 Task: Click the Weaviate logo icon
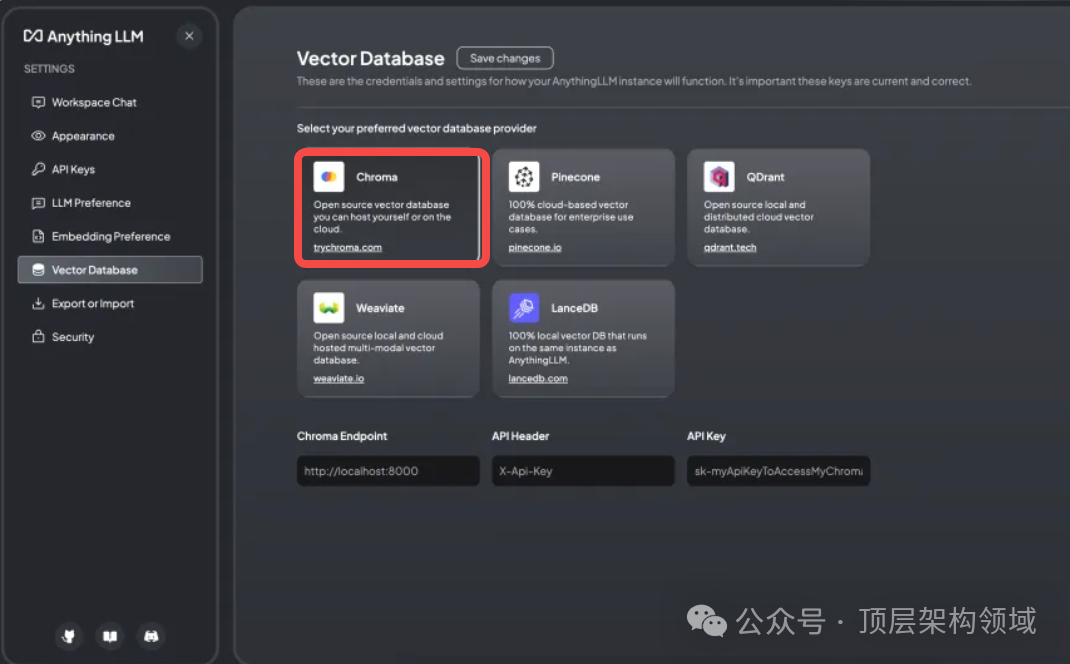pos(328,308)
